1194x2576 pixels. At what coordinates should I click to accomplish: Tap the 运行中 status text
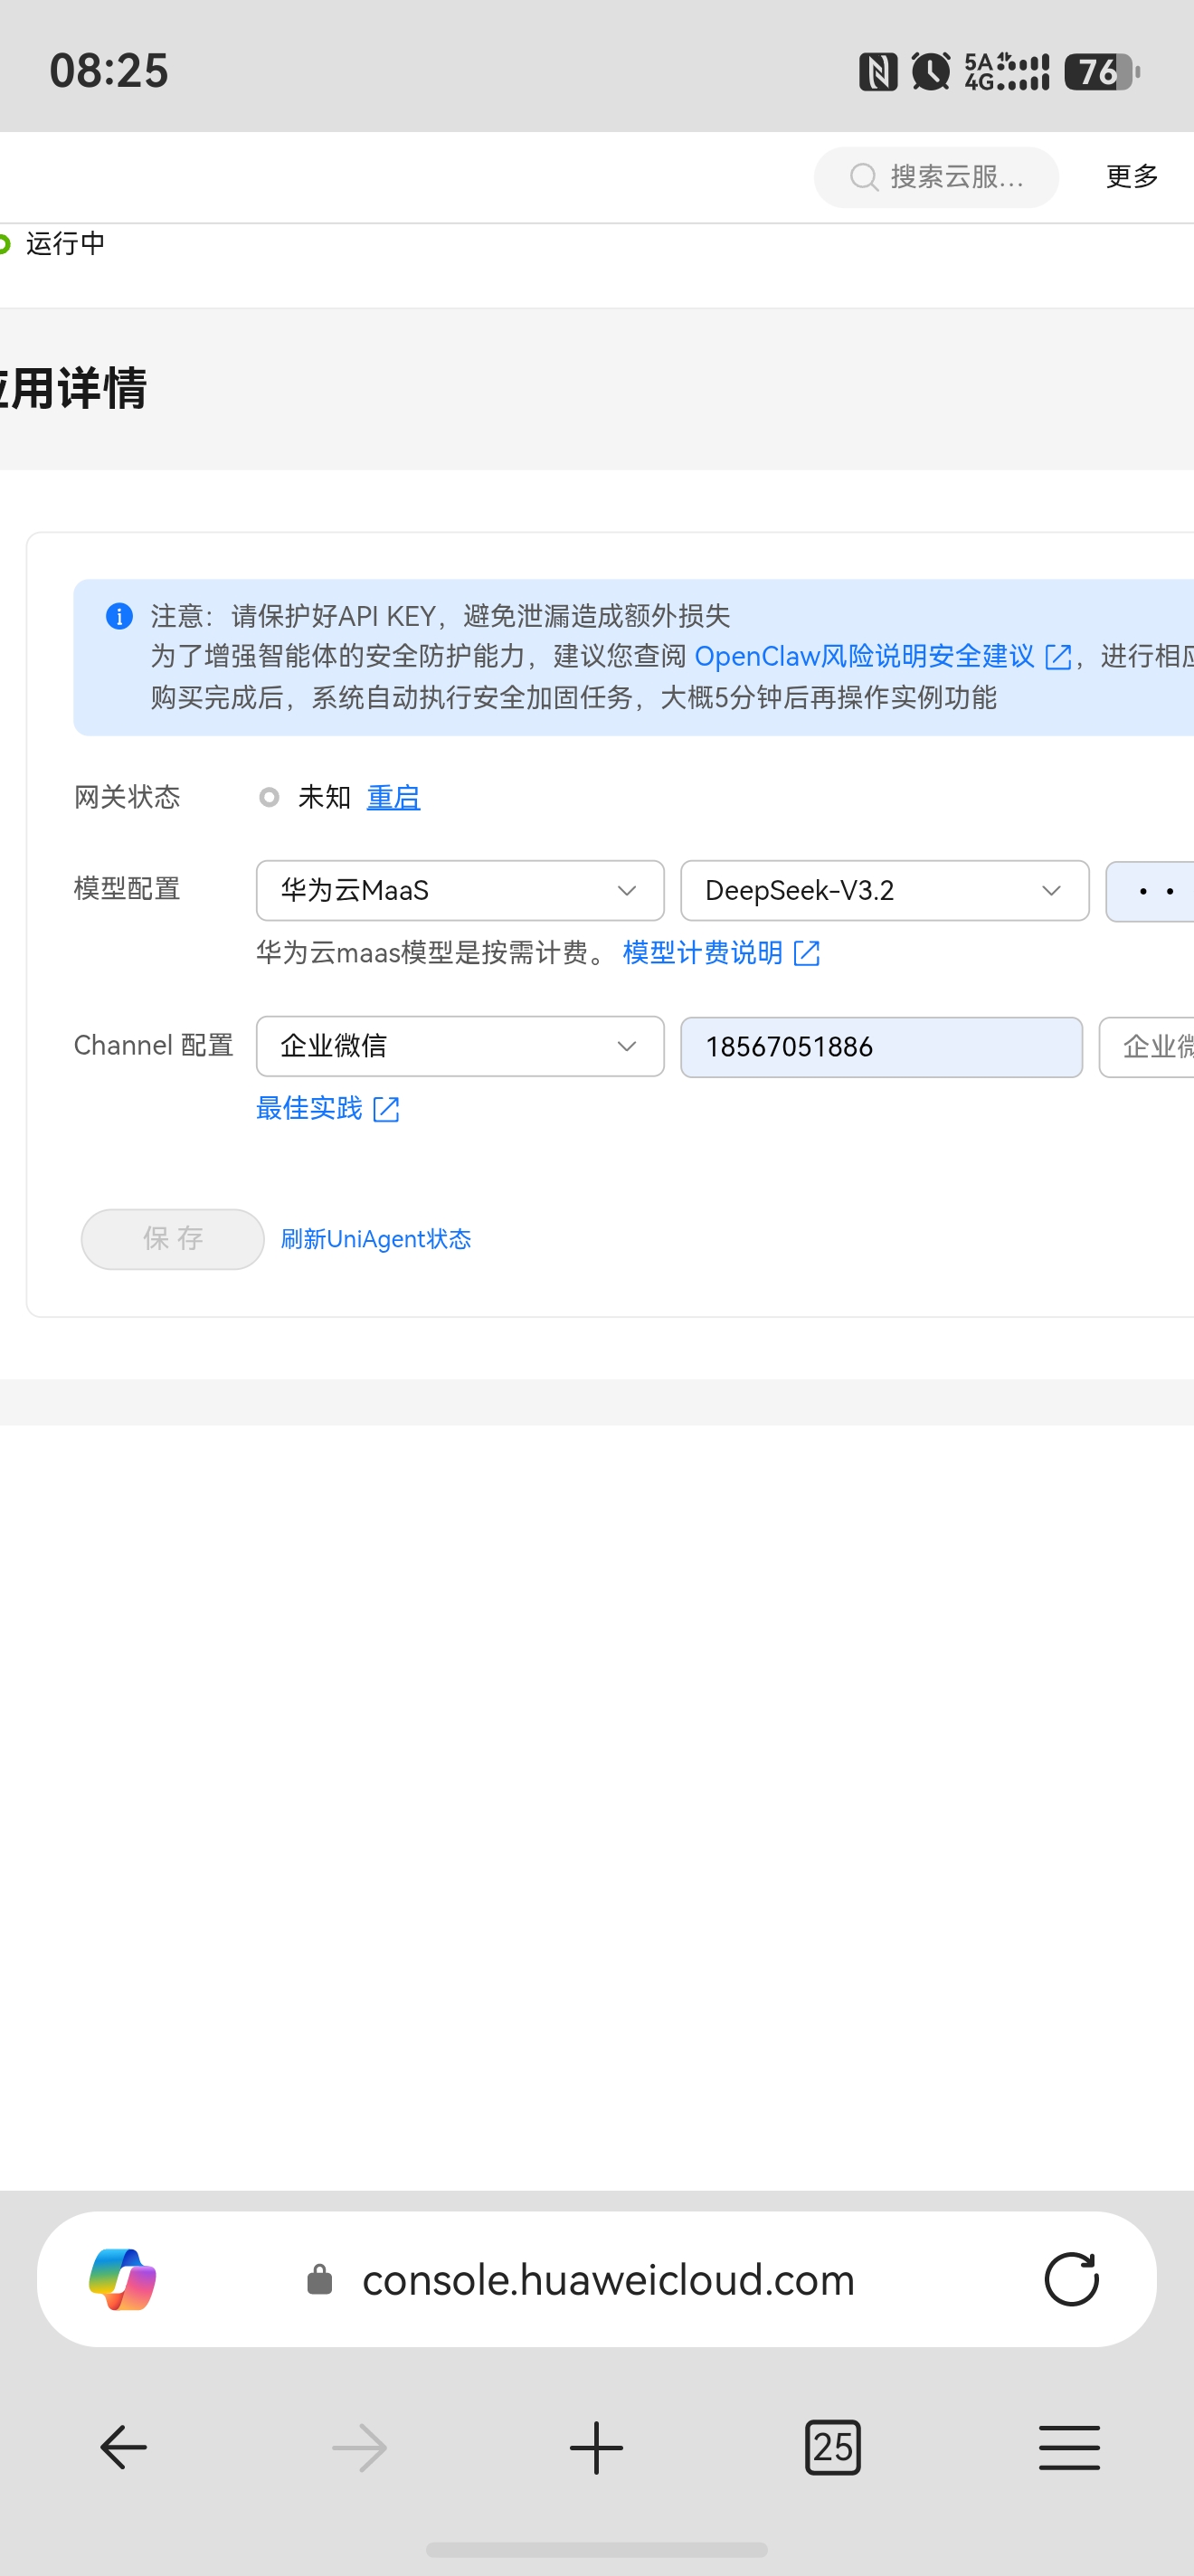click(65, 243)
